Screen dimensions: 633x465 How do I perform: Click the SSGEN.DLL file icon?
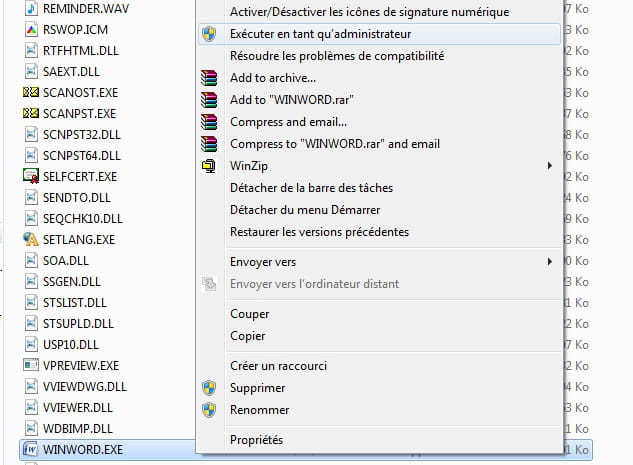[x=31, y=281]
